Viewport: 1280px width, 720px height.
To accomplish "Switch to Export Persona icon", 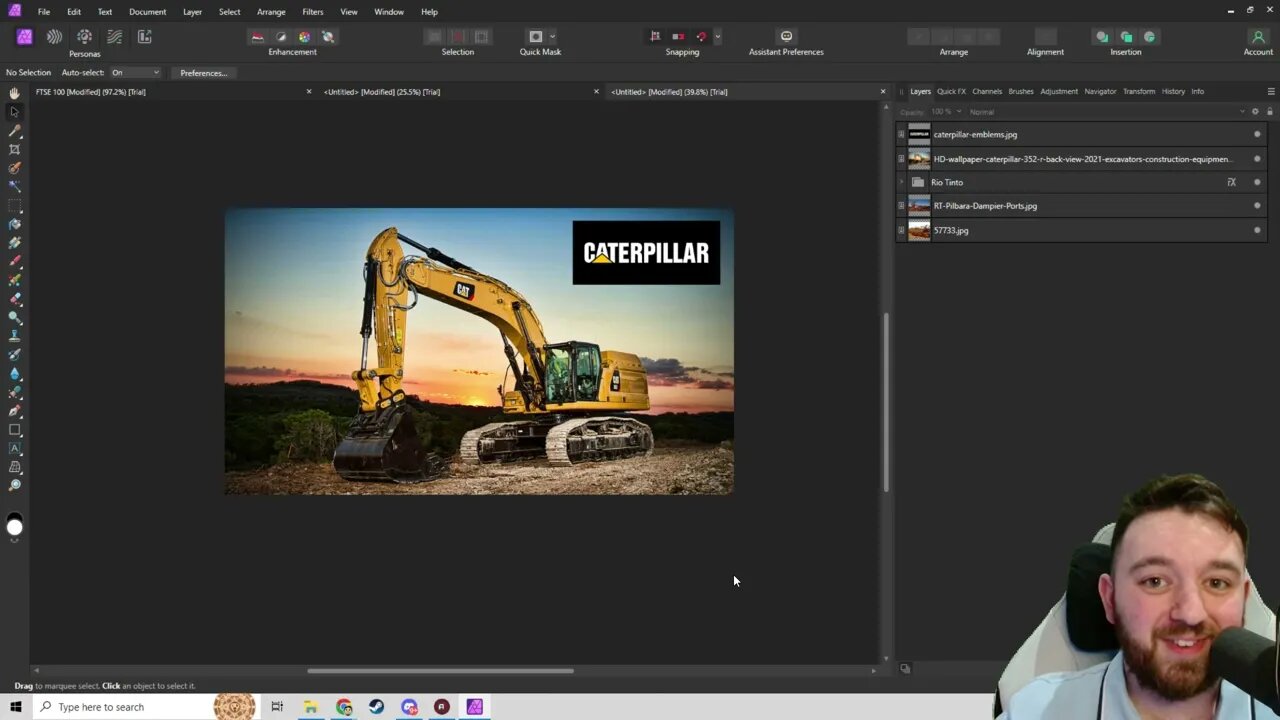I will [144, 37].
